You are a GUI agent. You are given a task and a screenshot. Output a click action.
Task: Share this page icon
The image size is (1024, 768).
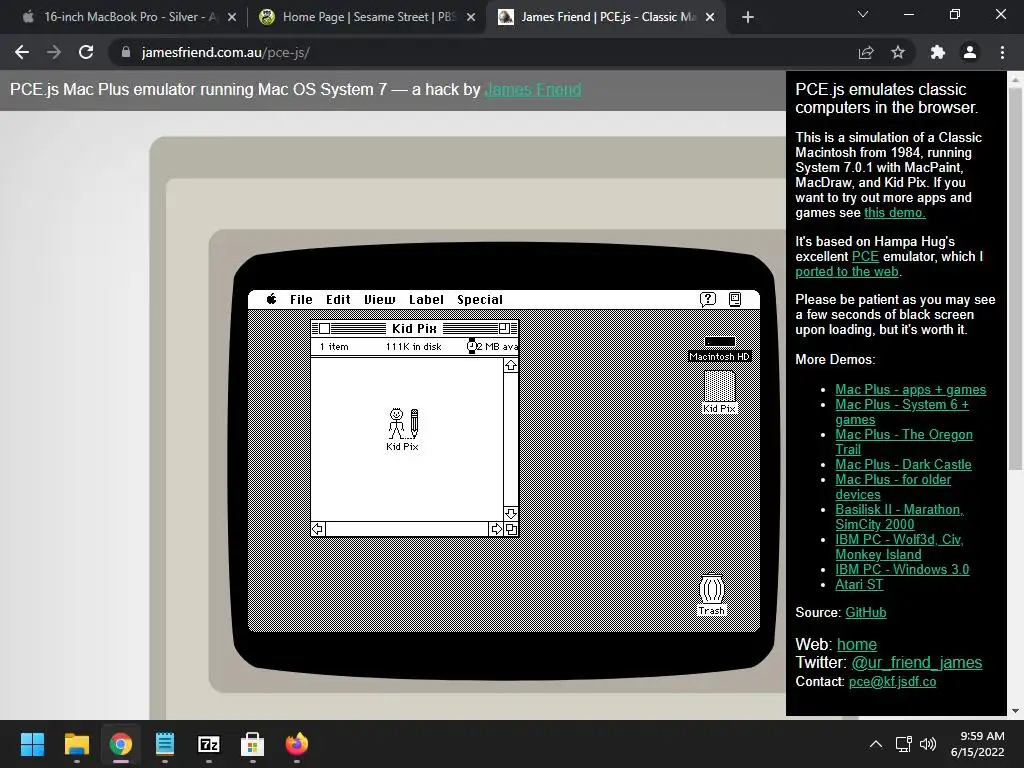[866, 52]
